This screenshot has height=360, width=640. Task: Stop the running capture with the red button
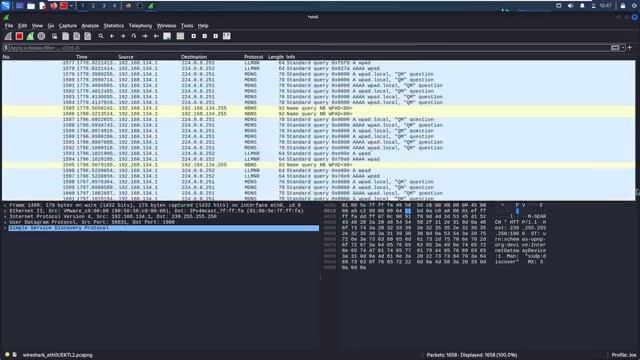(x=19, y=36)
